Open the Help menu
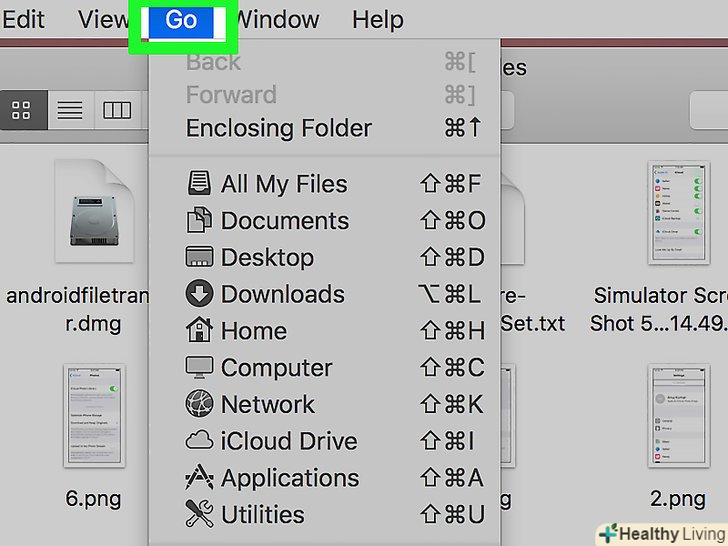The width and height of the screenshot is (728, 546). [378, 19]
